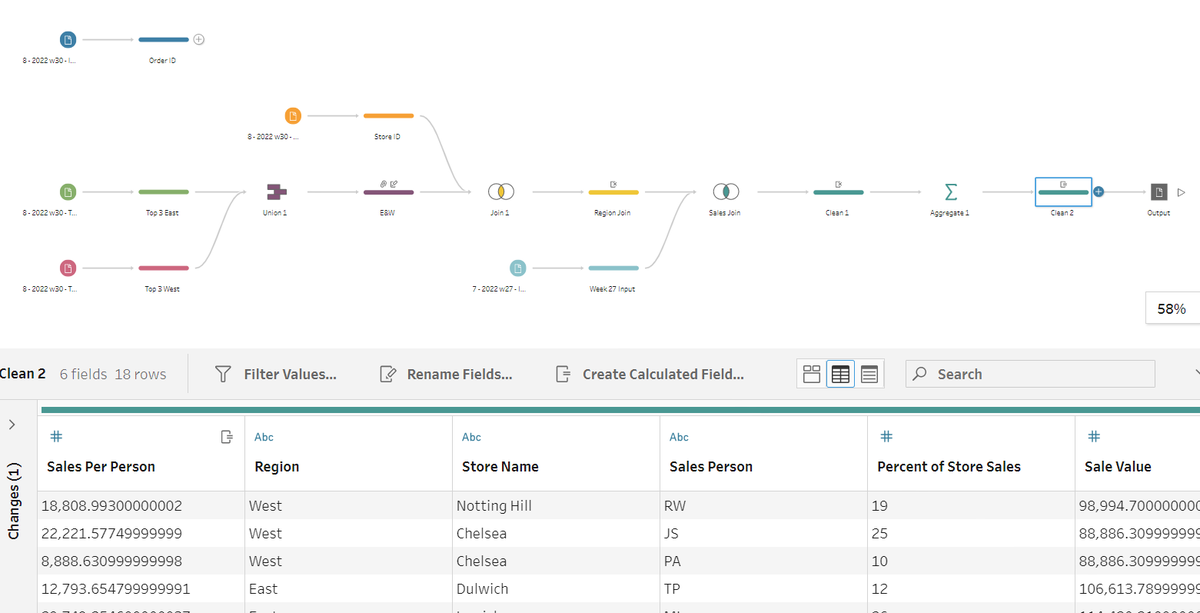Select the Aggregate 1 step
Viewport: 1200px width, 613px height.
pos(949,190)
